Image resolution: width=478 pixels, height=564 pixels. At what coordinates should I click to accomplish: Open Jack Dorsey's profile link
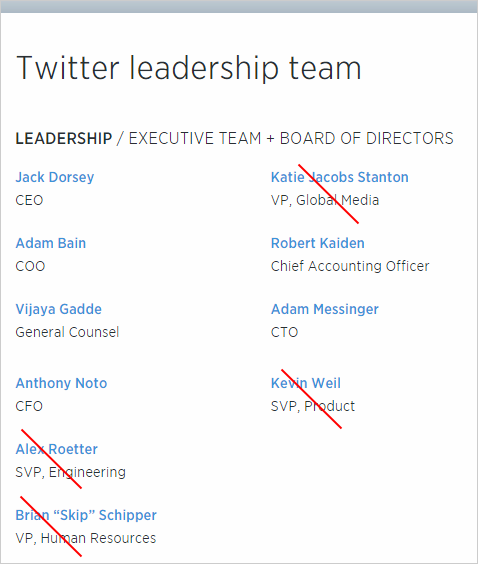click(55, 177)
